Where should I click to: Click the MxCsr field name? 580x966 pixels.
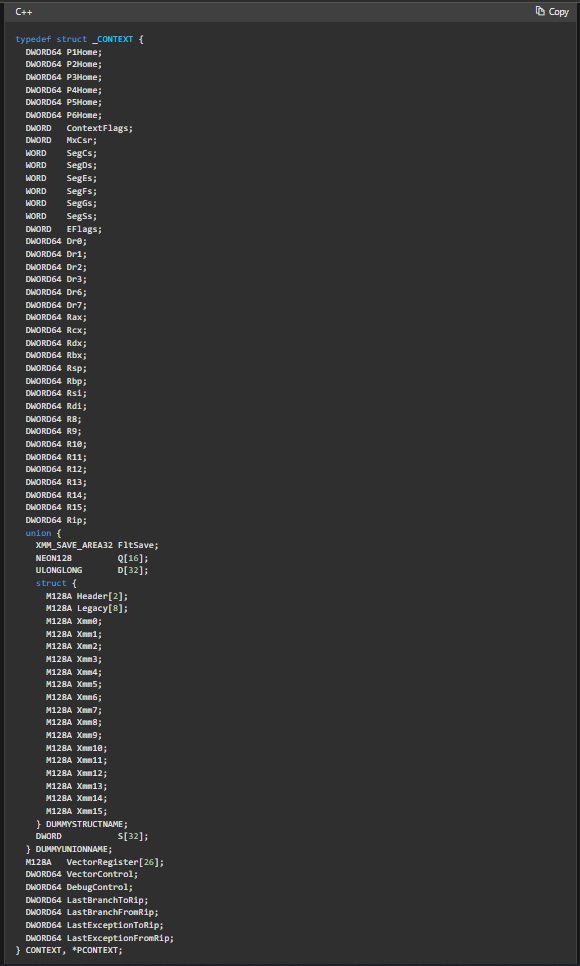coord(82,140)
